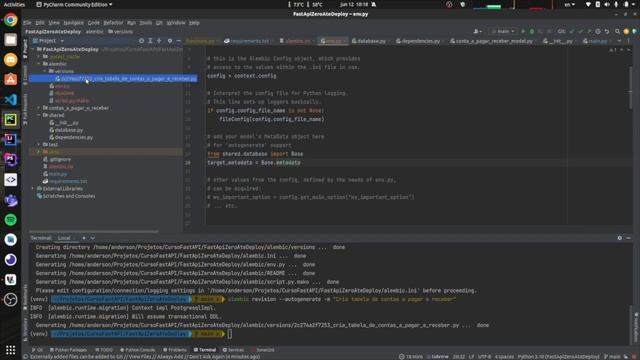Expand the test folder
The width and height of the screenshot is (640, 360).
(39, 144)
